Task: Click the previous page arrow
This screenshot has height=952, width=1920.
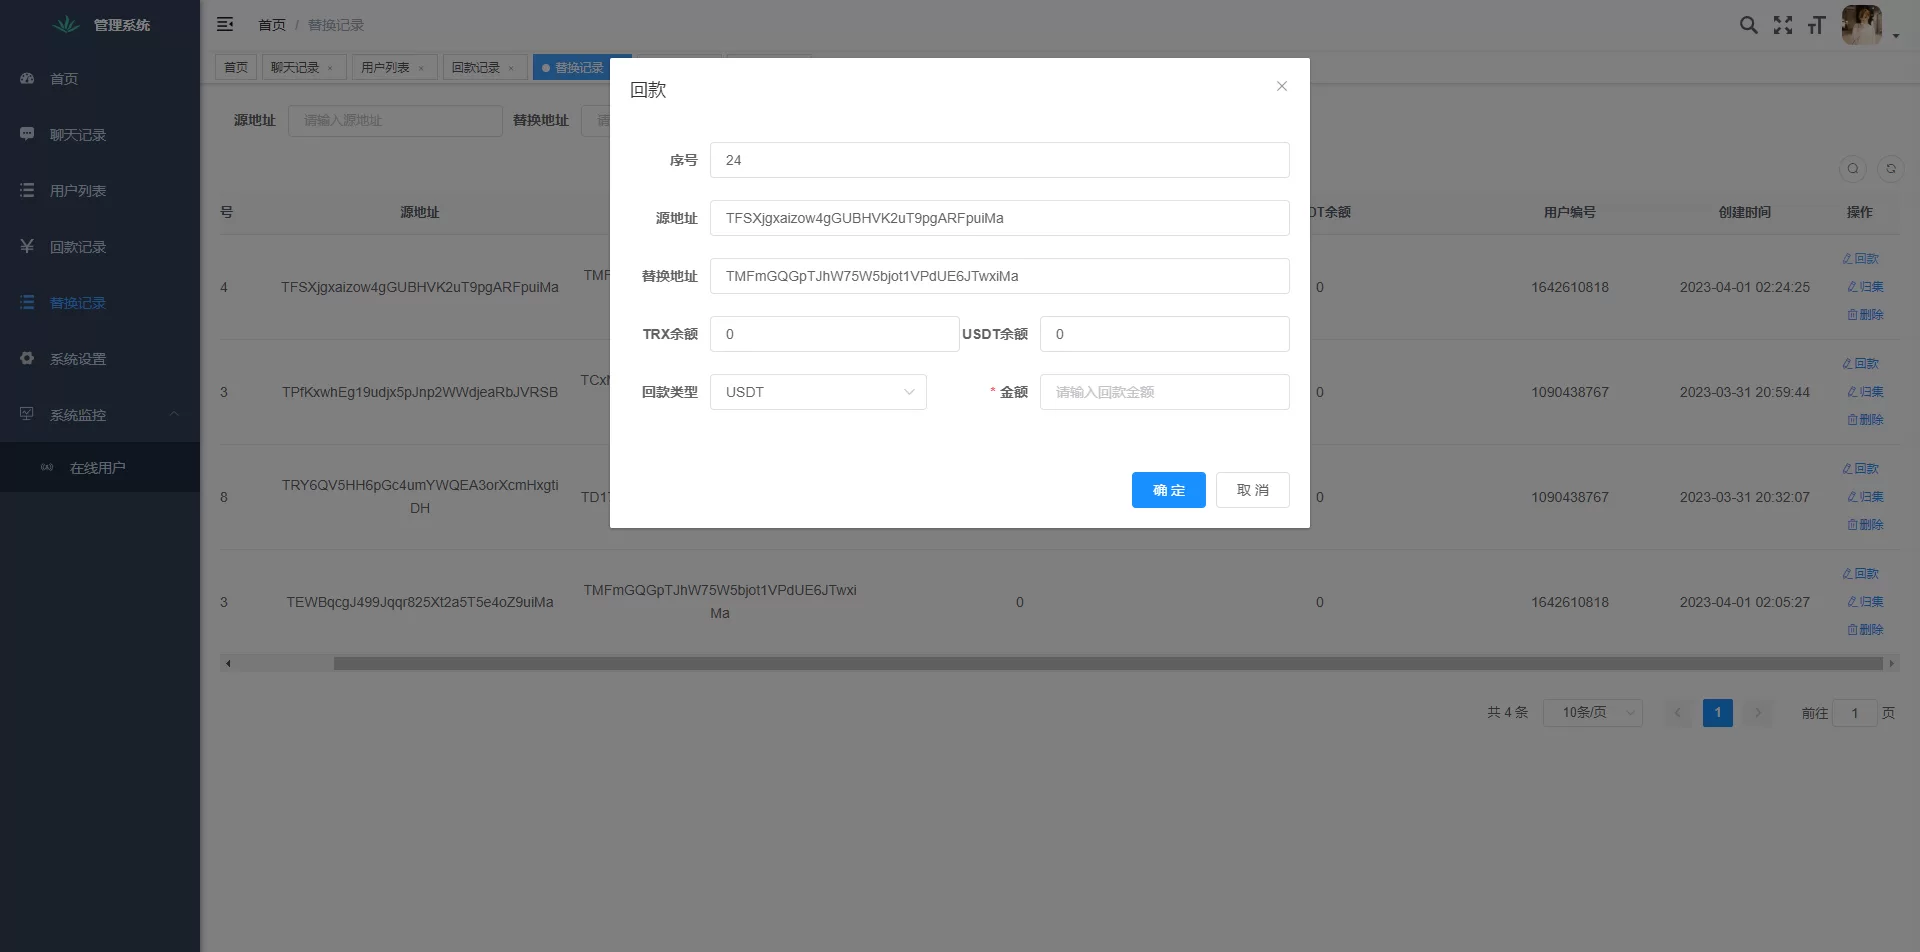Action: coord(1678,713)
